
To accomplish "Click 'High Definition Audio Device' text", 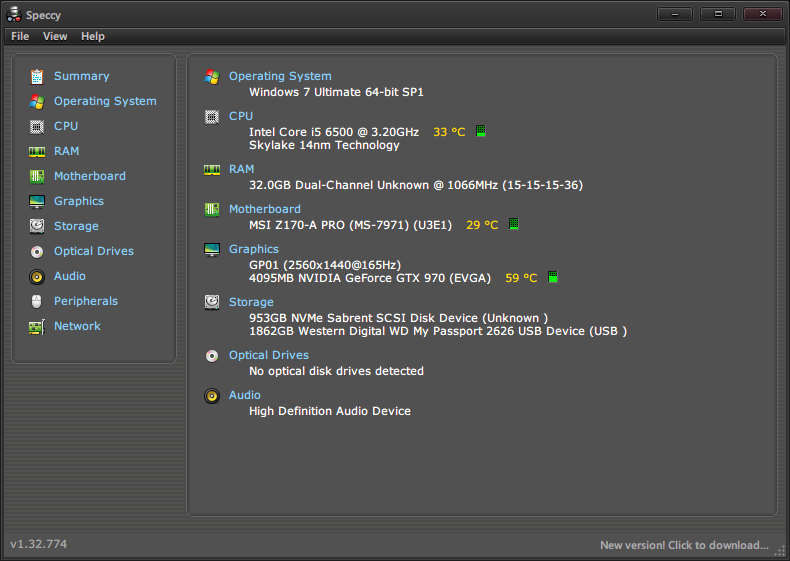I will coord(330,411).
